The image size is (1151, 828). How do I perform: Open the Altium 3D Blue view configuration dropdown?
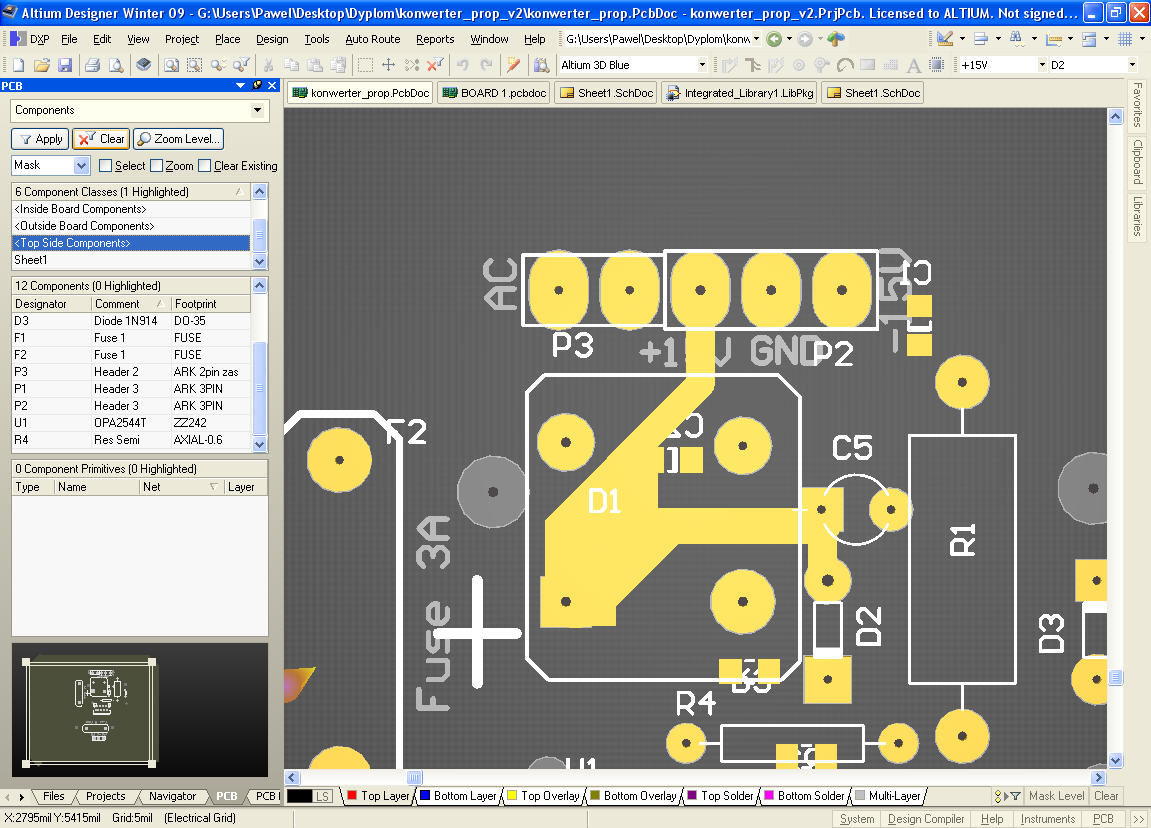click(701, 65)
